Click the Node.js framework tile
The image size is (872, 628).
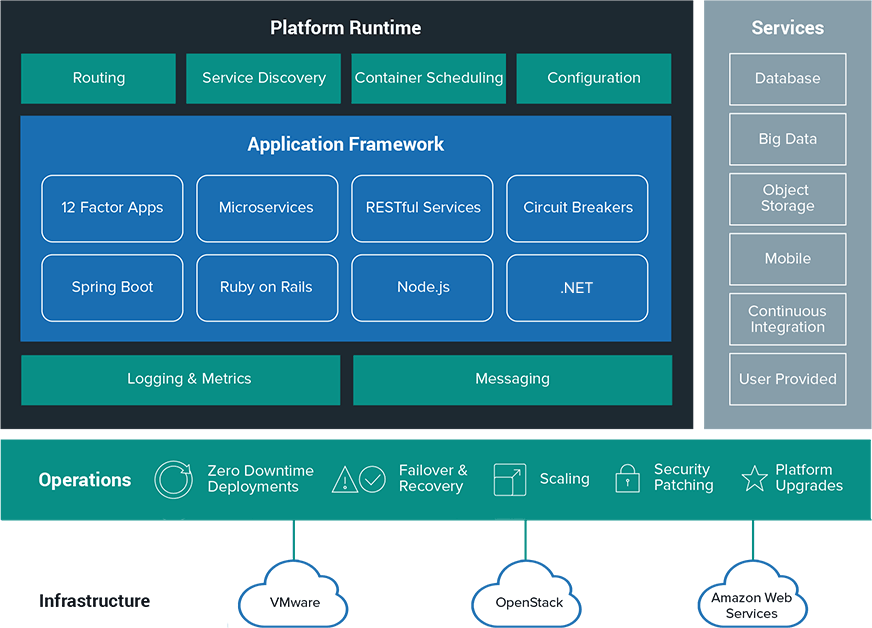point(422,288)
